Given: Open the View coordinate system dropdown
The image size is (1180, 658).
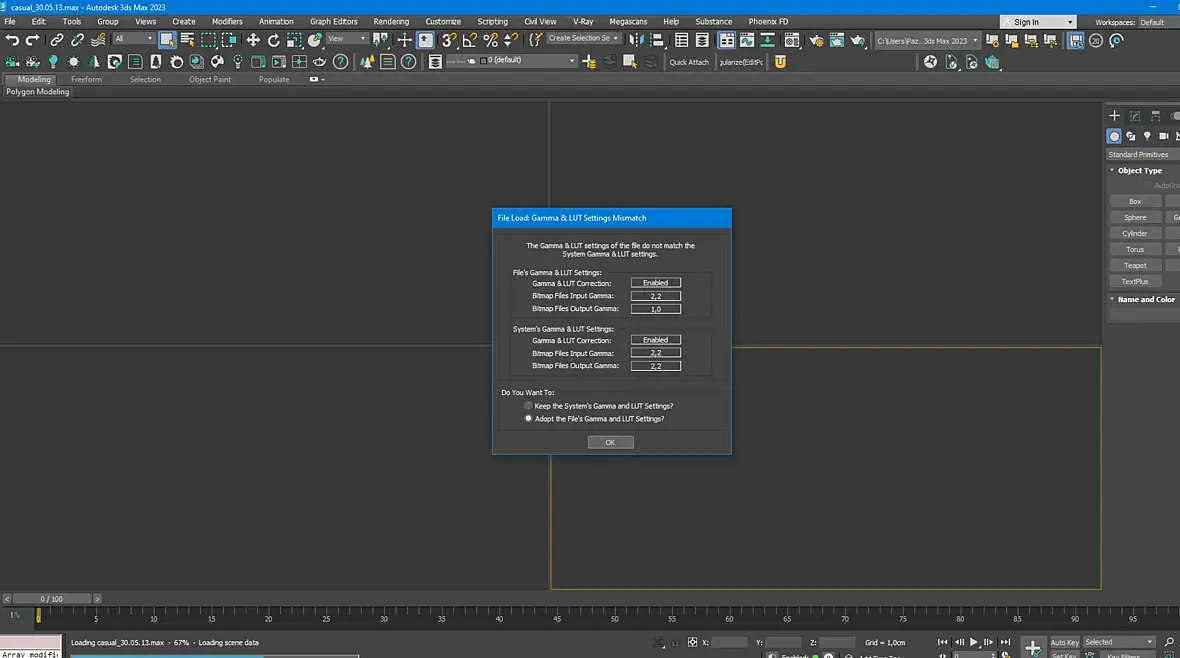Looking at the screenshot, I should [x=347, y=39].
